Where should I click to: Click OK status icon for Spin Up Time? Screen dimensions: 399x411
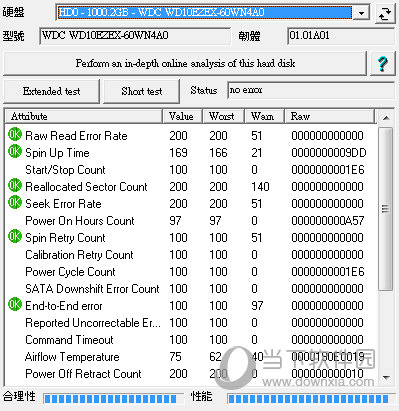(15, 151)
